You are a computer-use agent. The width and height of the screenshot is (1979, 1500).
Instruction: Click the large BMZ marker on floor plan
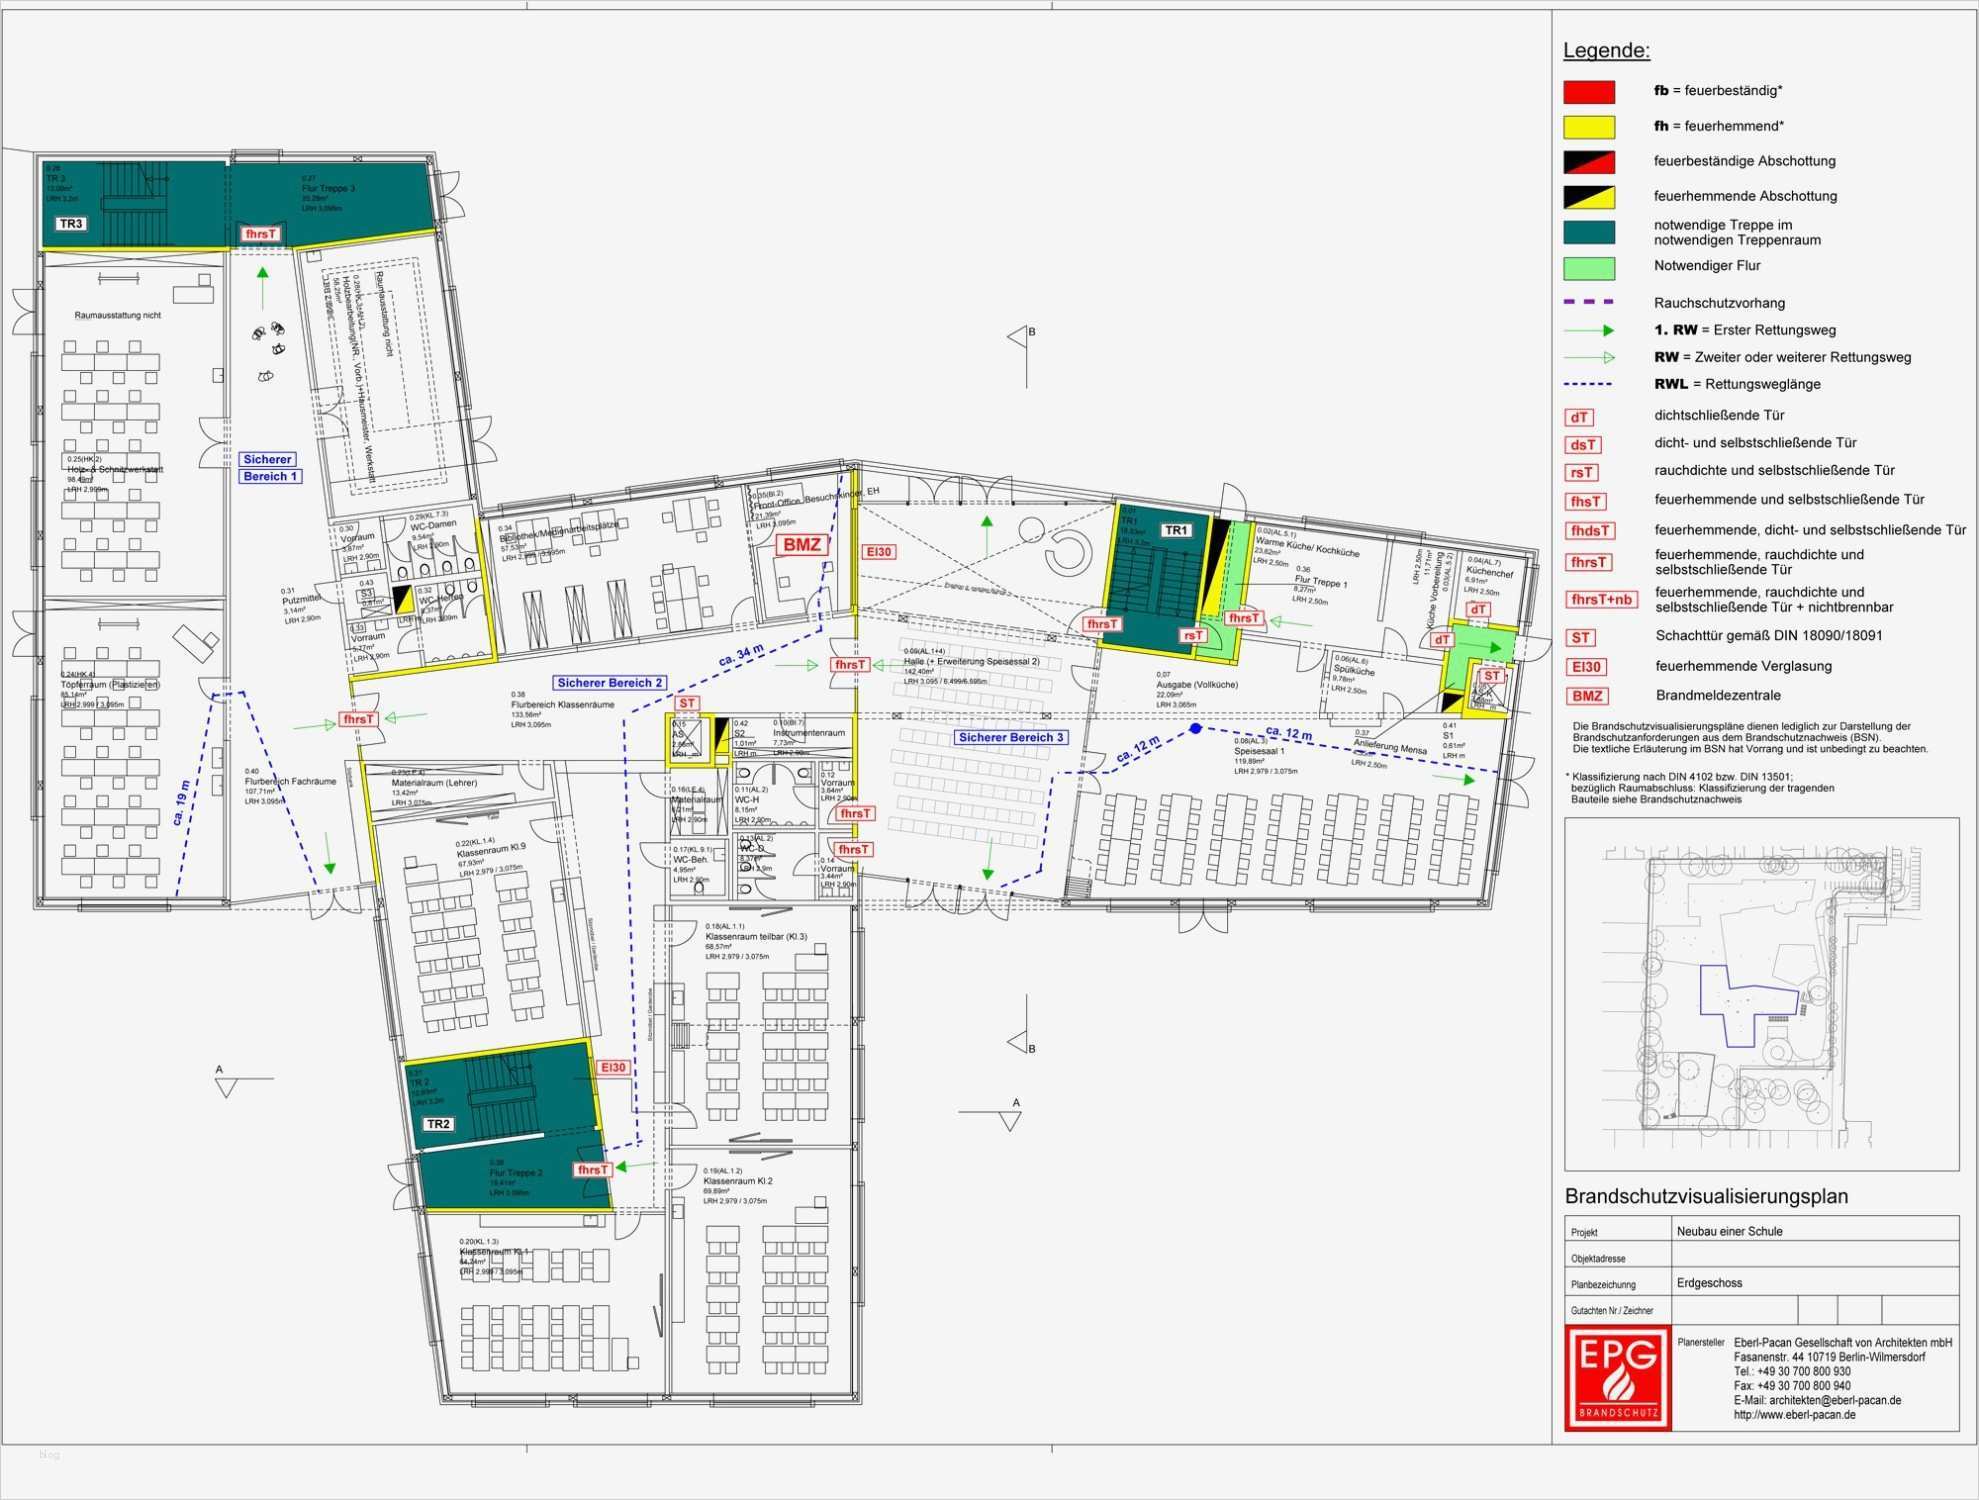[x=802, y=545]
